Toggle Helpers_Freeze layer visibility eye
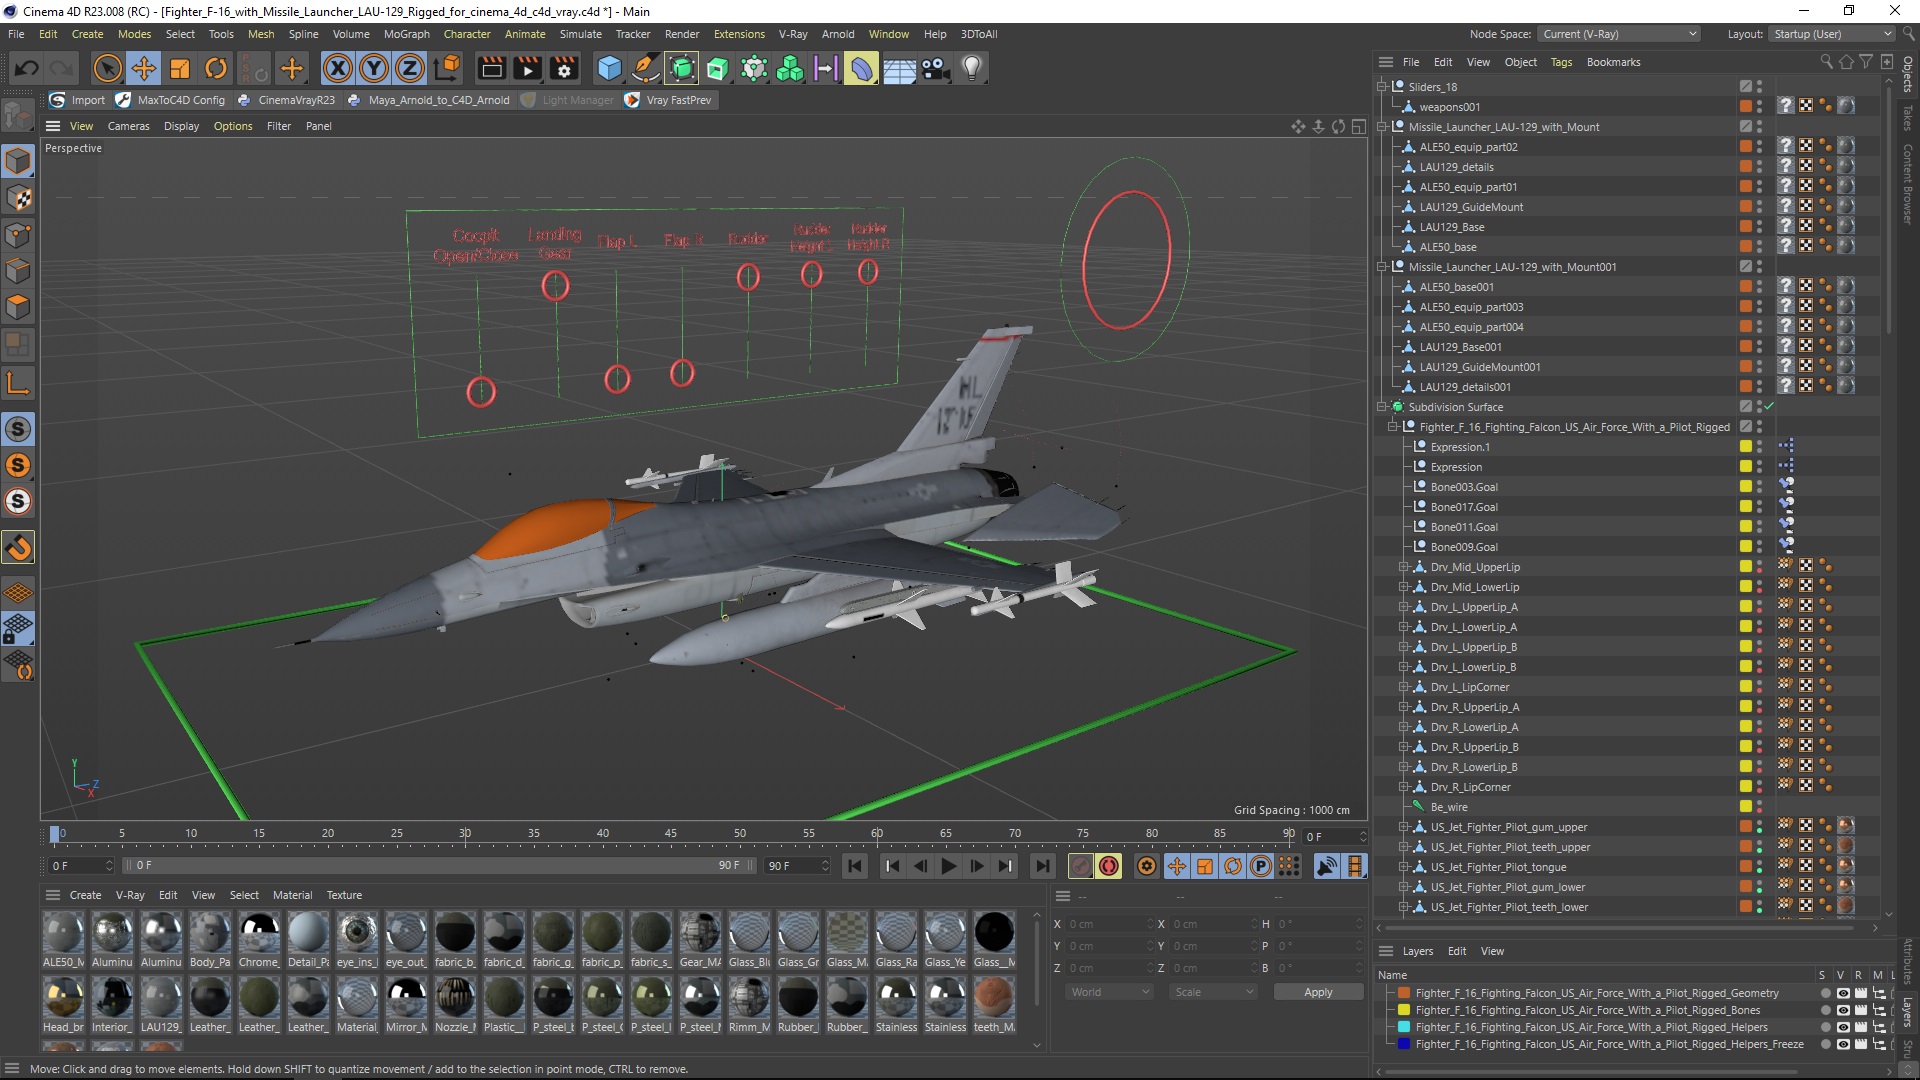 1842,1044
